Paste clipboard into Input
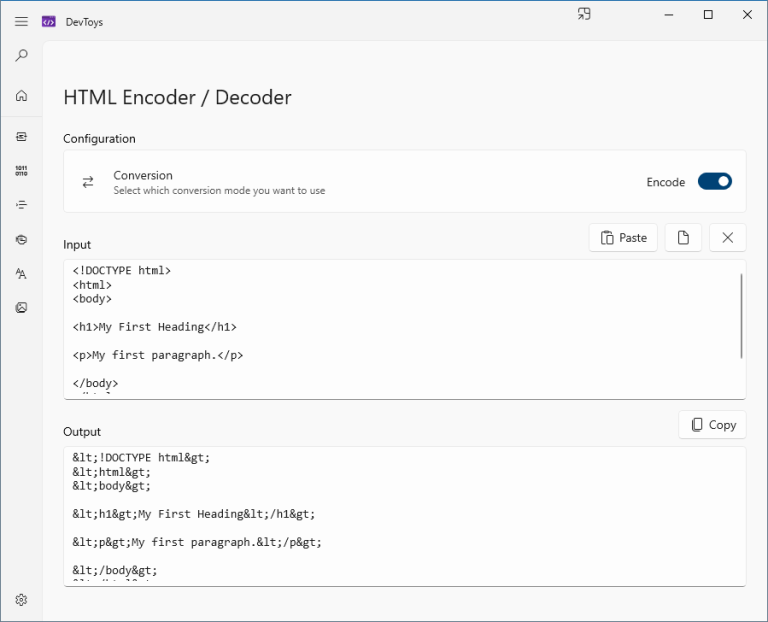The height and width of the screenshot is (622, 768). pyautogui.click(x=623, y=238)
